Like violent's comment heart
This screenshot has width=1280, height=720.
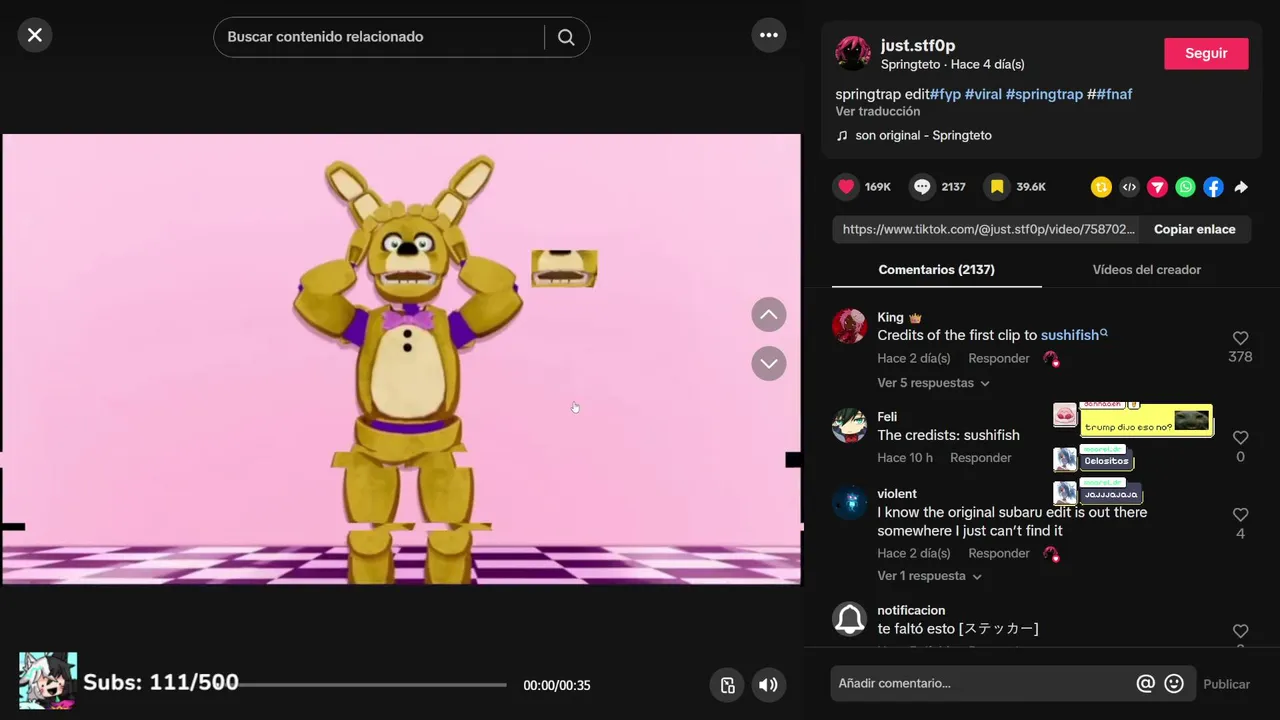pos(1240,515)
